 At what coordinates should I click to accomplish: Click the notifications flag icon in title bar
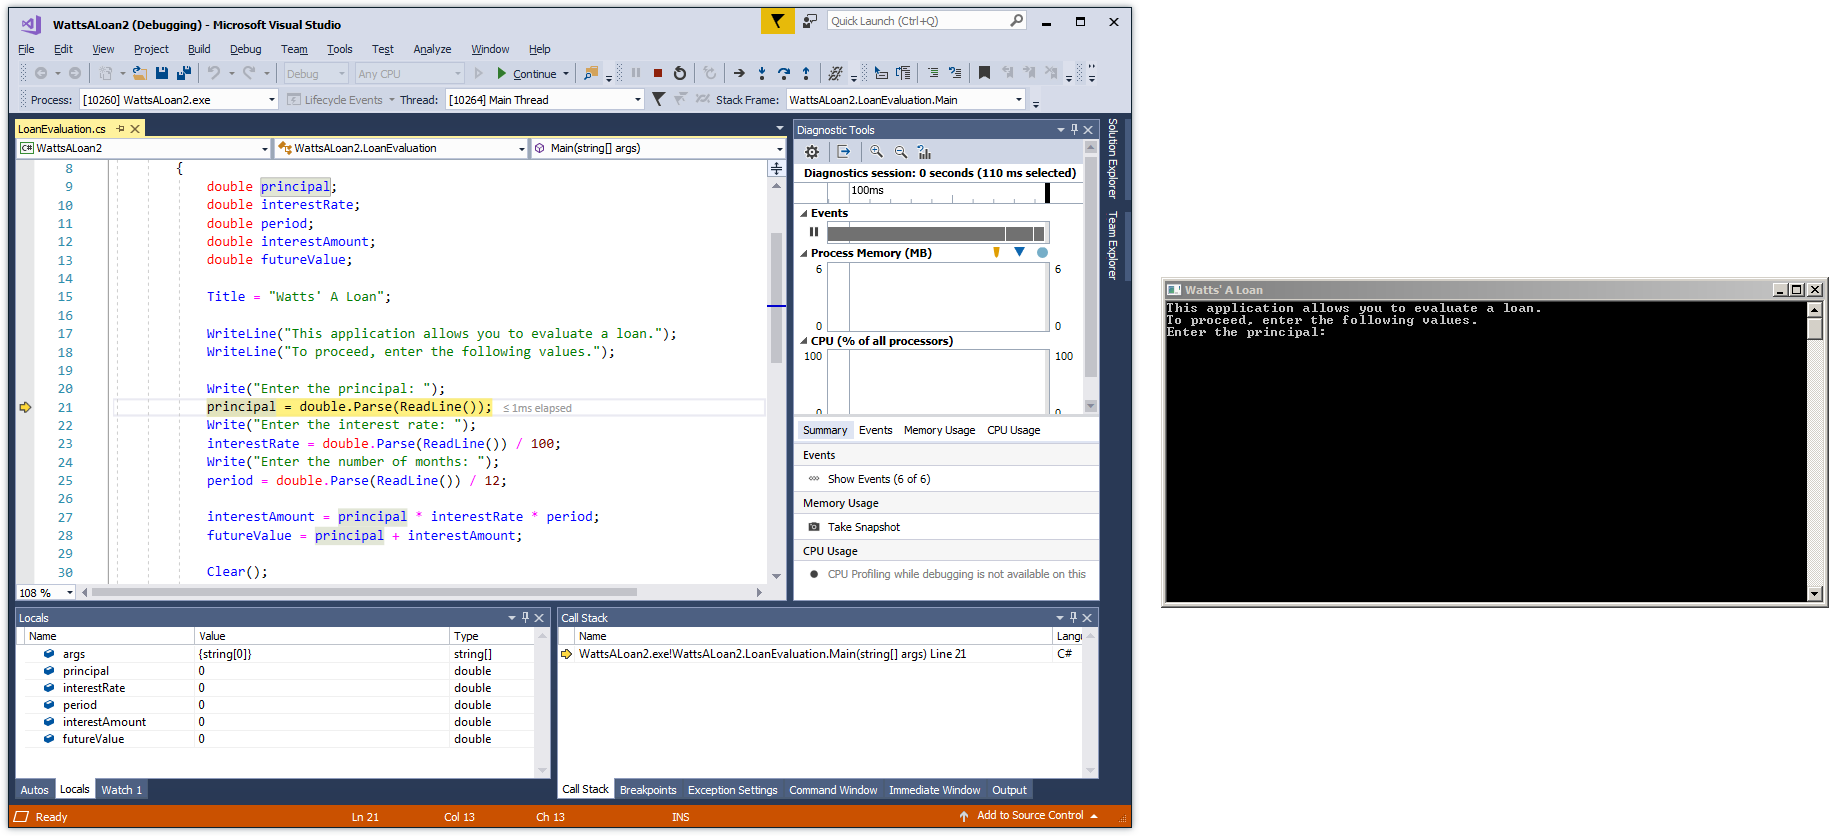point(777,21)
